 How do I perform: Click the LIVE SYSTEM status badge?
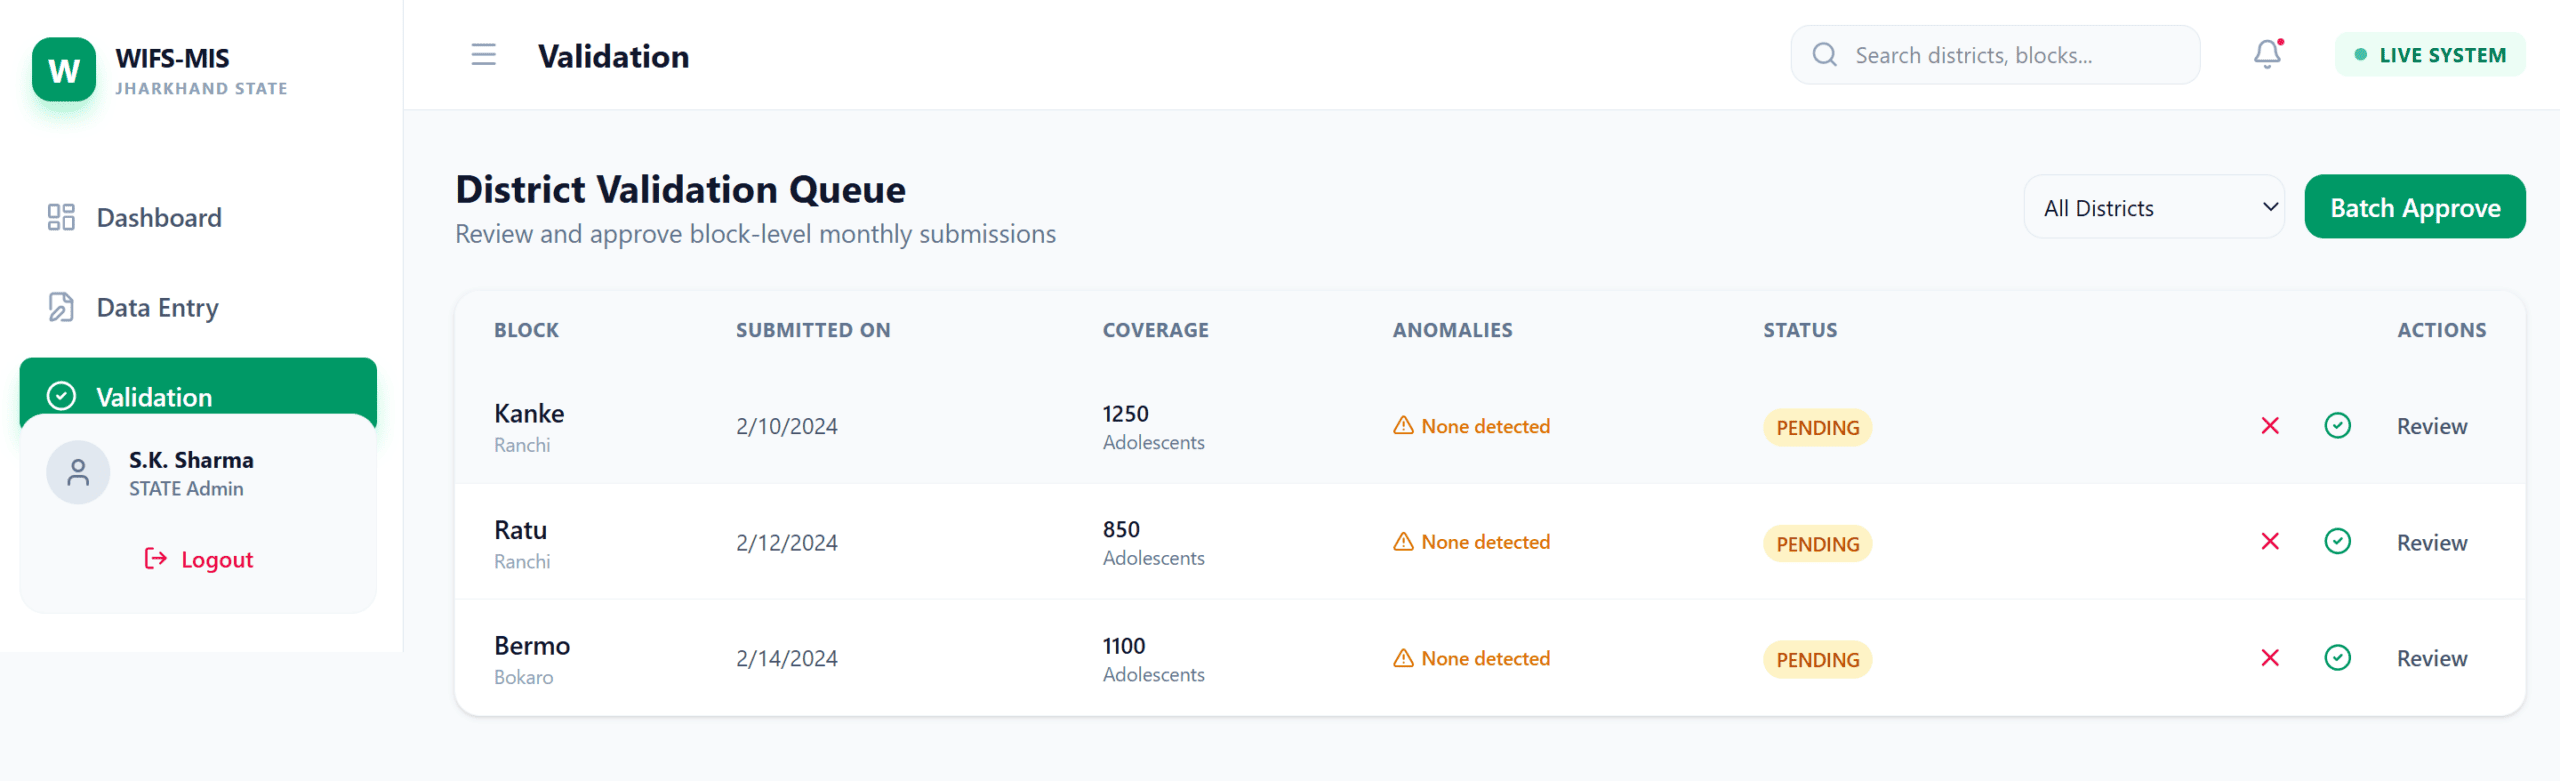[2429, 56]
